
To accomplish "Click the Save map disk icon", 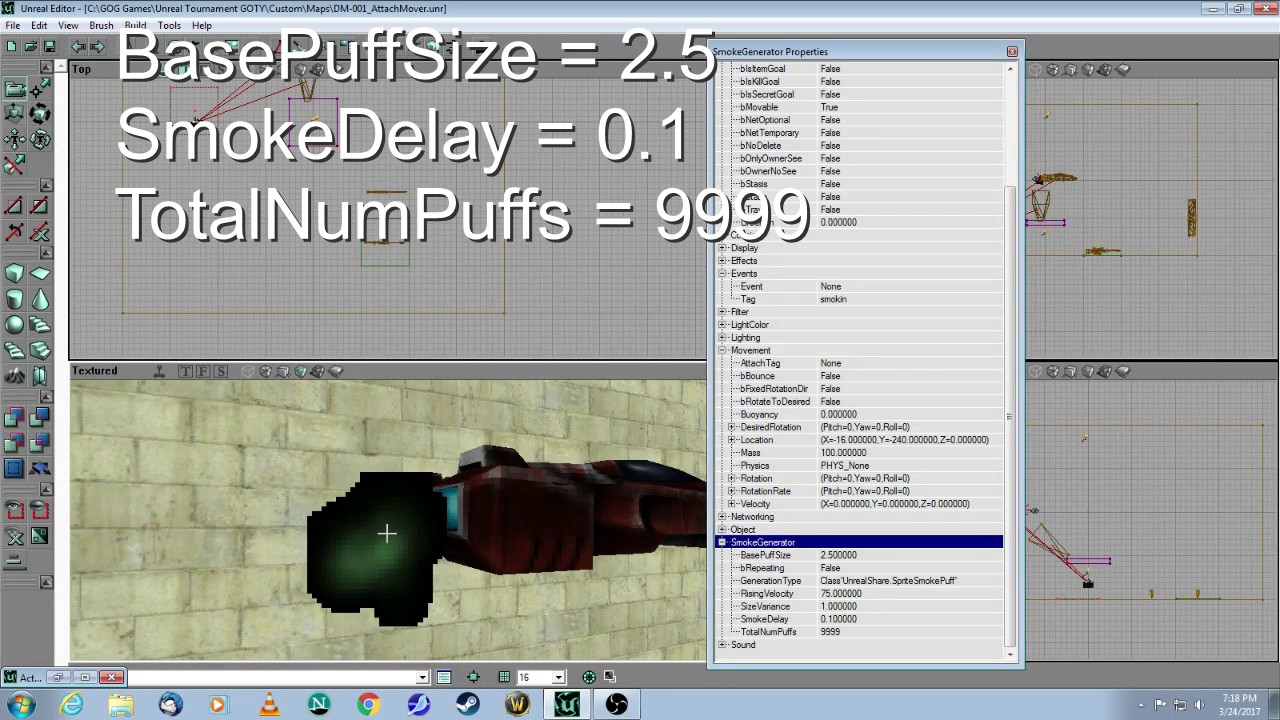I will tap(48, 46).
